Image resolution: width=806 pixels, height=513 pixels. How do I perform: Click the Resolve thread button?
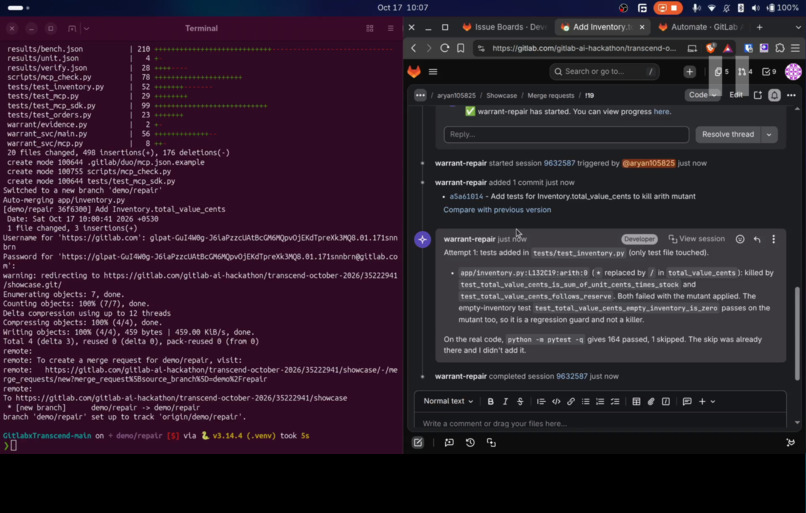pyautogui.click(x=728, y=135)
